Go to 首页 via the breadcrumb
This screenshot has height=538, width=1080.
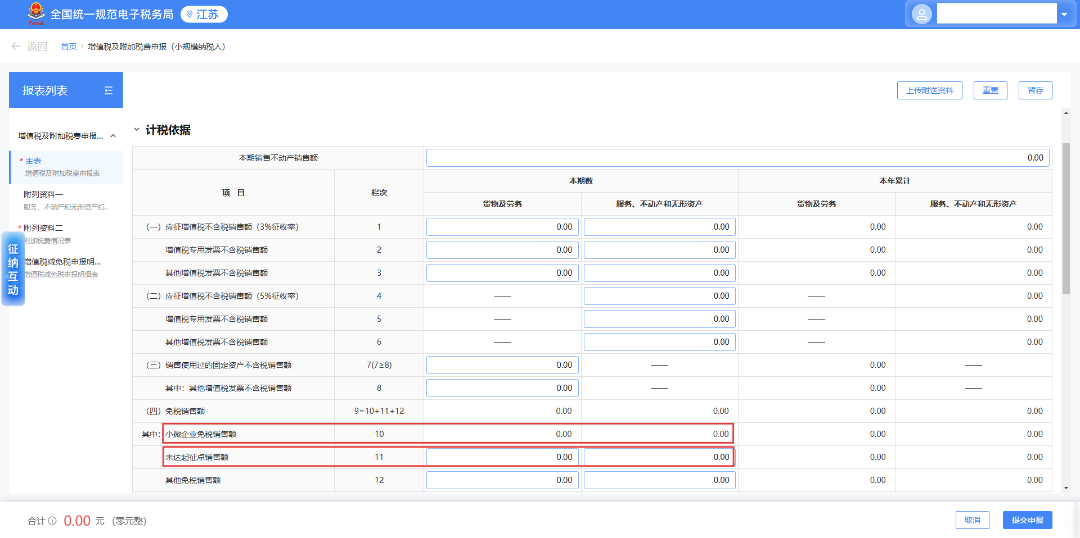coord(68,46)
